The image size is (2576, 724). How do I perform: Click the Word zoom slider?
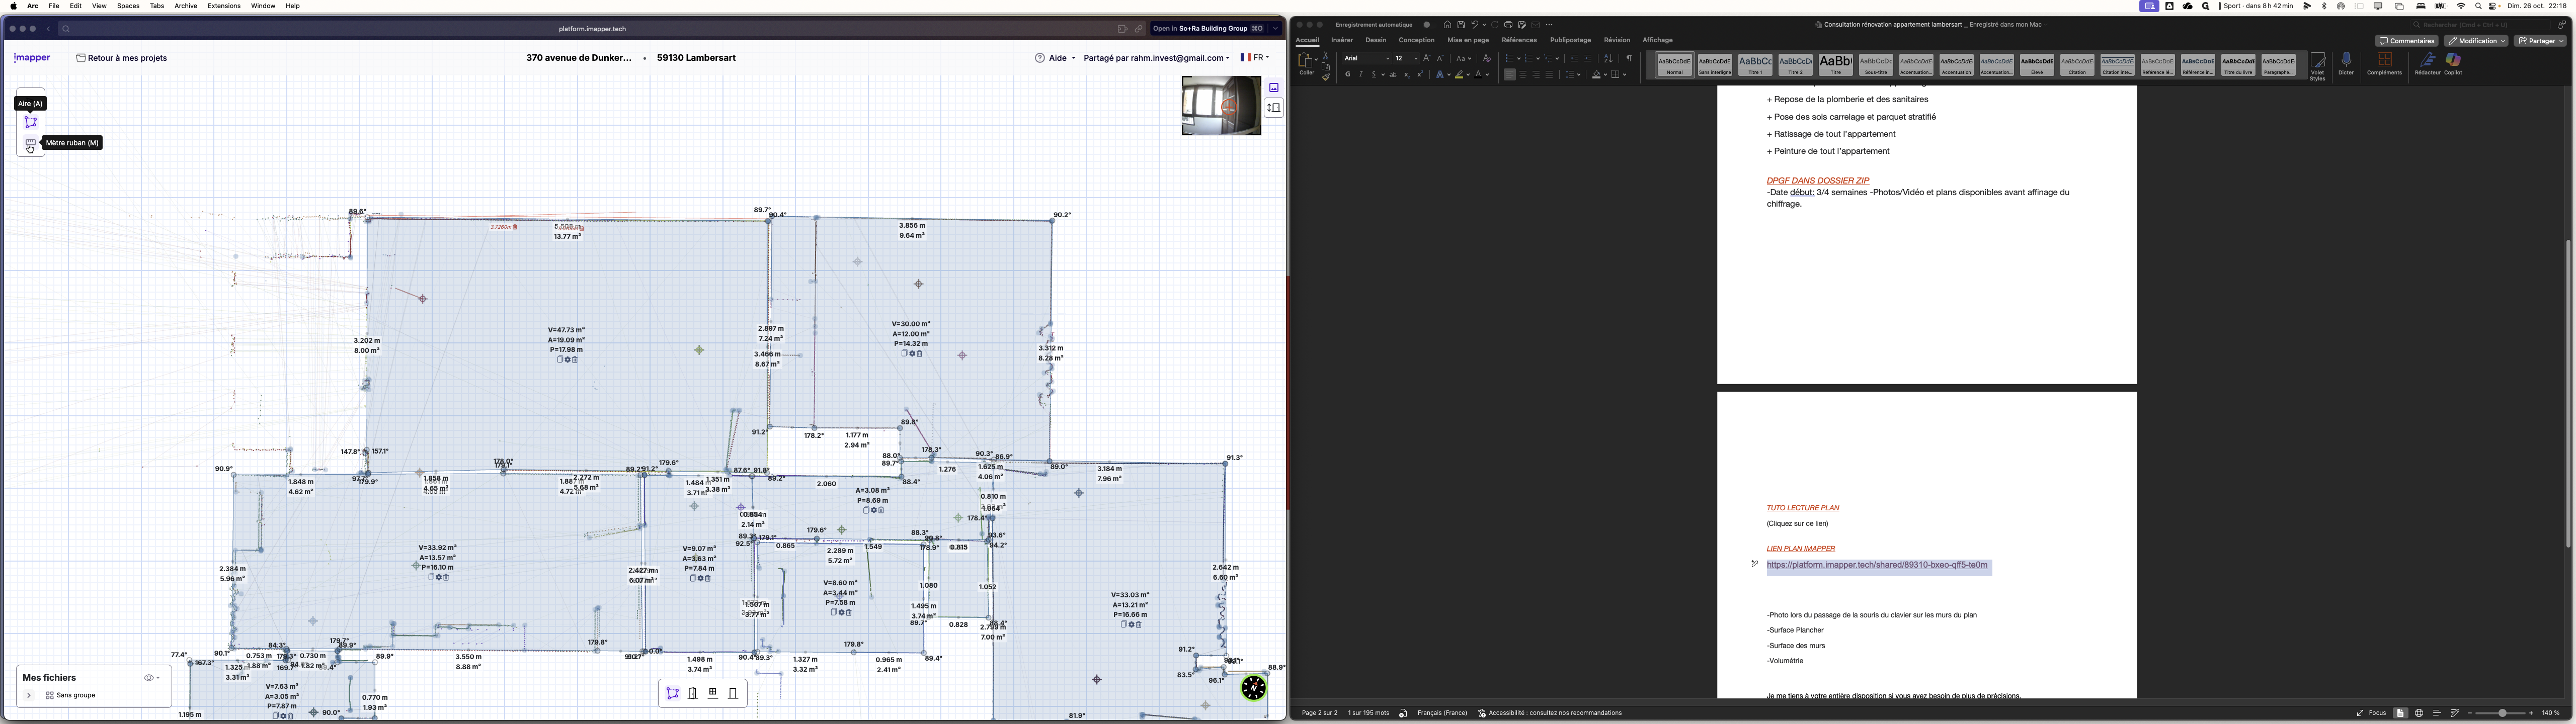2503,713
